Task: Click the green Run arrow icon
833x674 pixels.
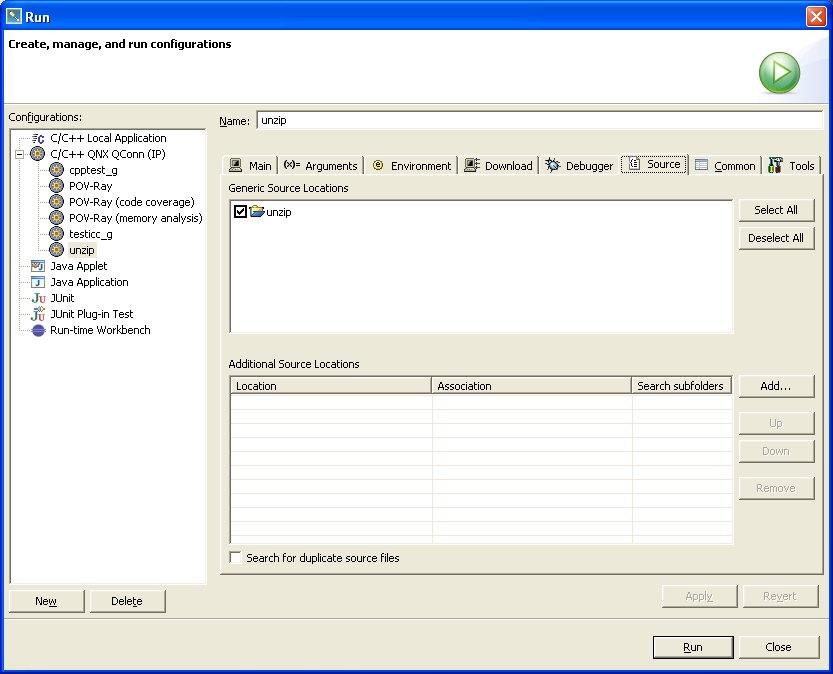Action: (779, 72)
